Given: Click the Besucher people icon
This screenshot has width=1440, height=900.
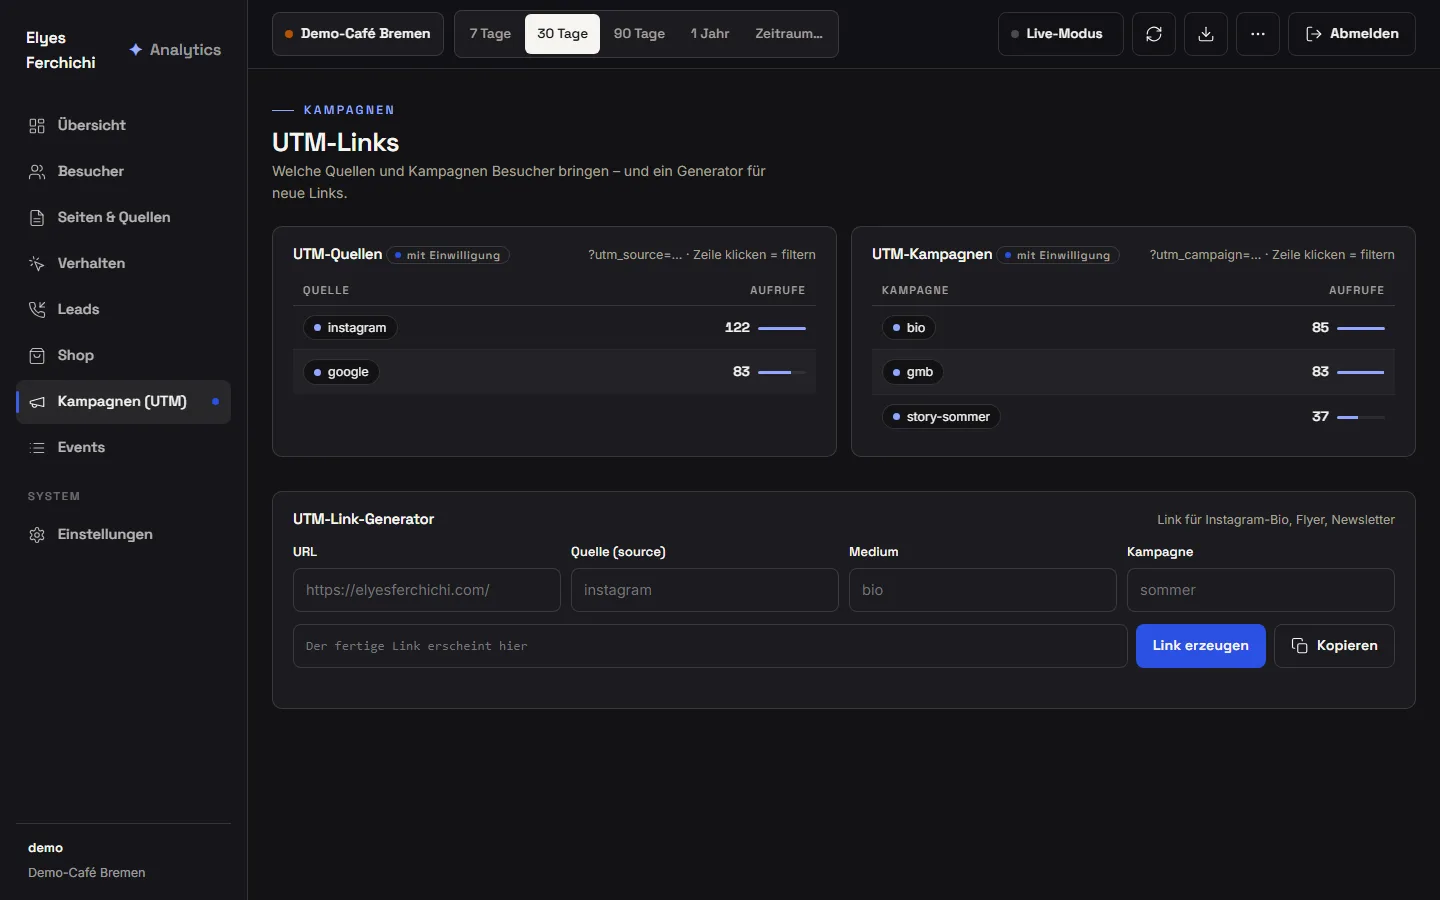Looking at the screenshot, I should [37, 172].
